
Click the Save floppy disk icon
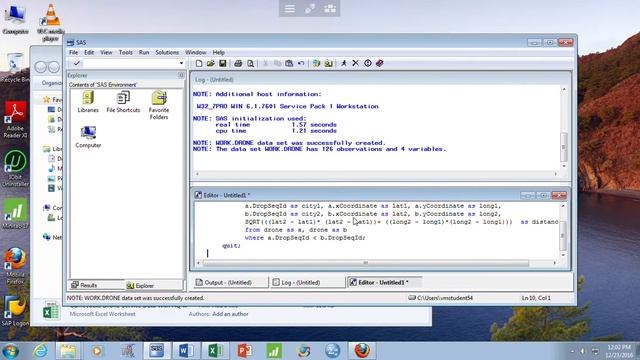(222, 63)
